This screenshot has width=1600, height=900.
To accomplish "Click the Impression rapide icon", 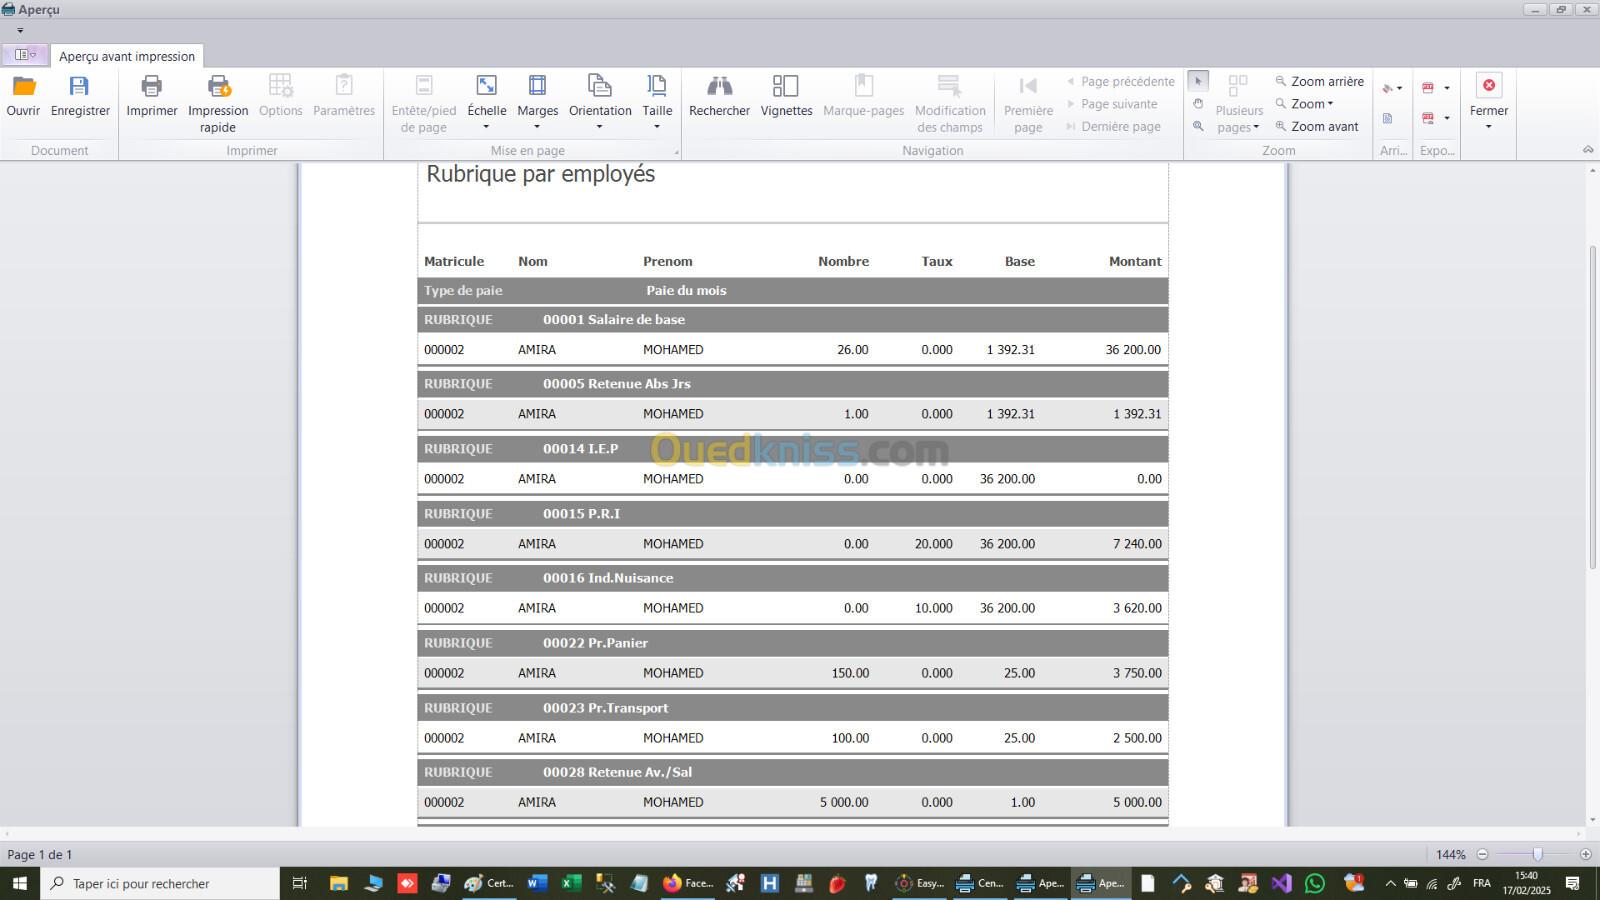I will pos(218,87).
